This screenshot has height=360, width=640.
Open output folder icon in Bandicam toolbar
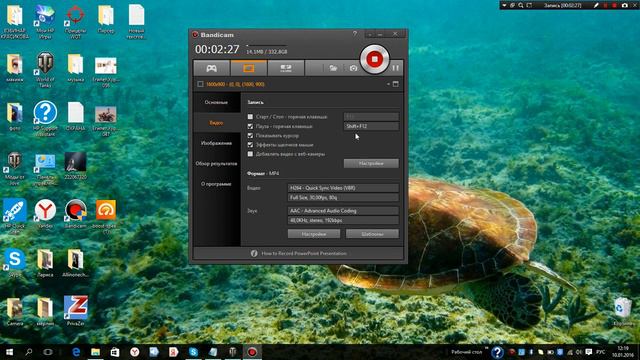pyautogui.click(x=333, y=68)
